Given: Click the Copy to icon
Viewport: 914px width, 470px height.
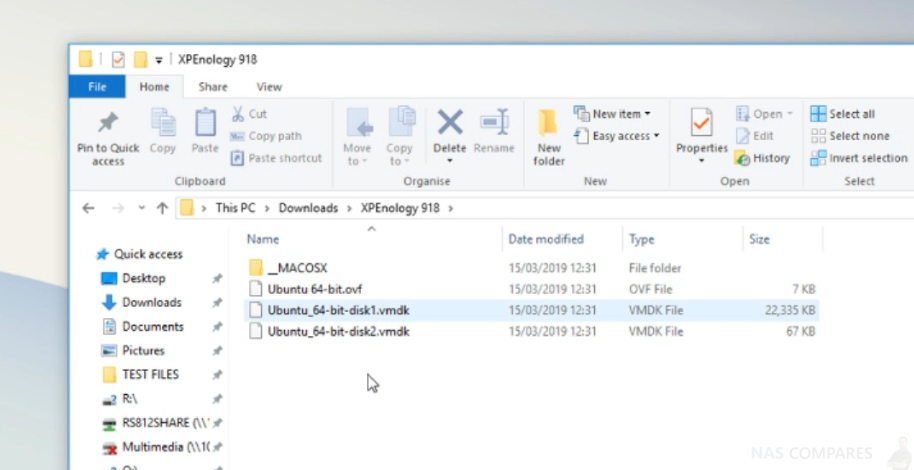Looking at the screenshot, I should tap(400, 122).
